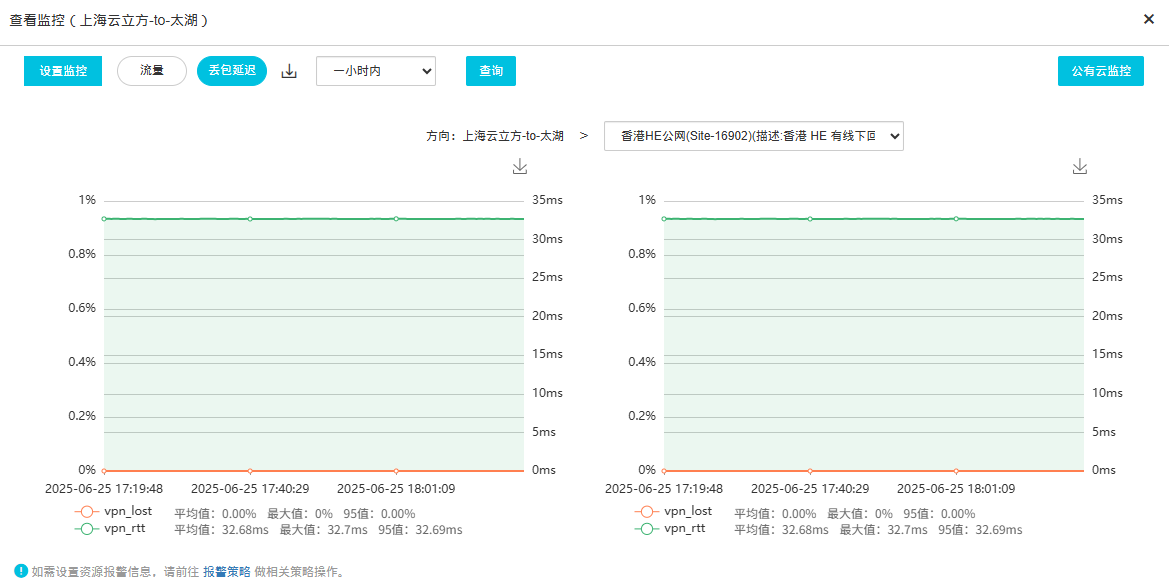Download the right chart image
Screen dimensions: 1169x586
click(x=1080, y=166)
